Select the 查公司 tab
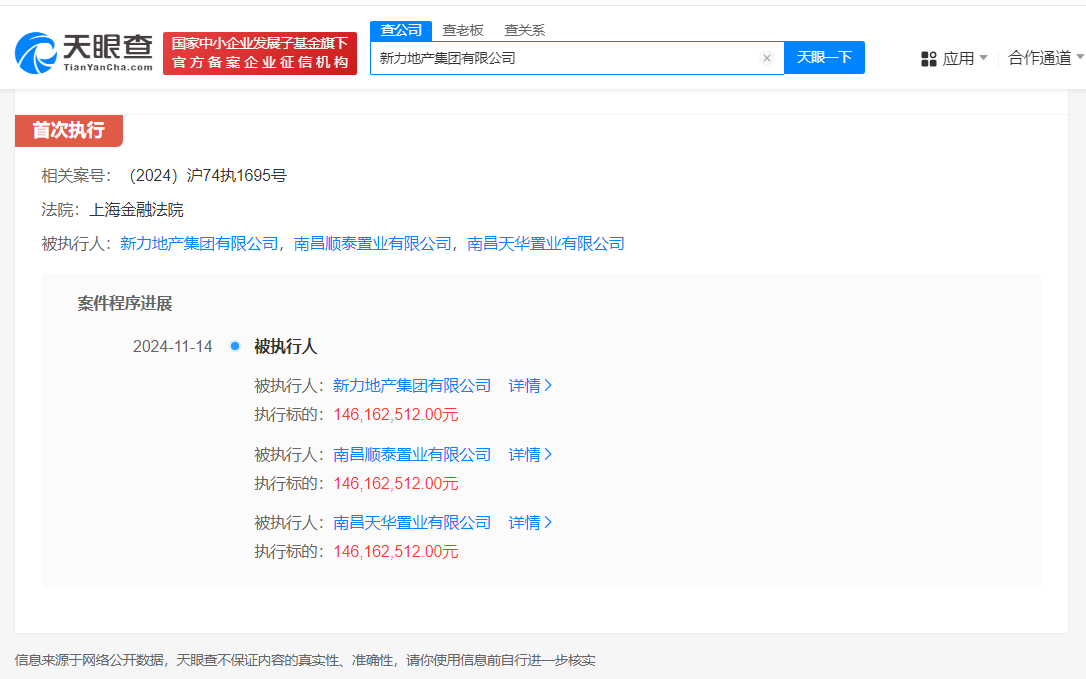 (x=401, y=30)
